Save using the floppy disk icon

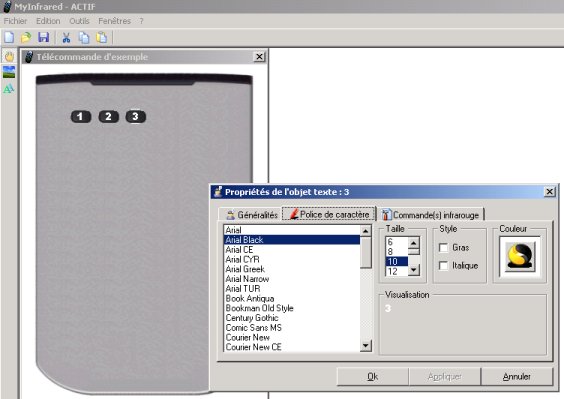coord(44,37)
